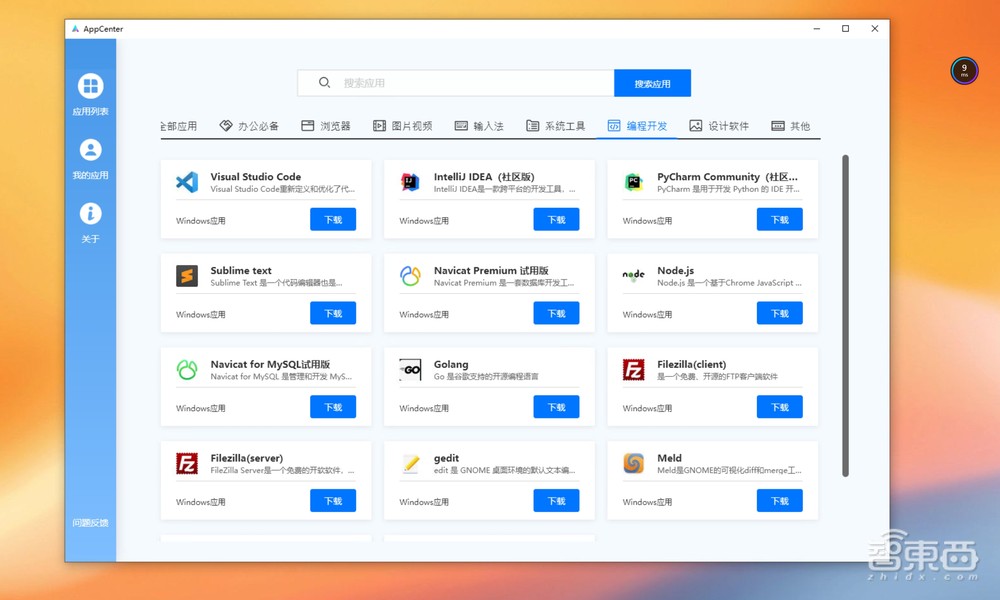Screen dimensions: 1000x600
Task: Click the PyCharm Community app icon
Action: [633, 182]
